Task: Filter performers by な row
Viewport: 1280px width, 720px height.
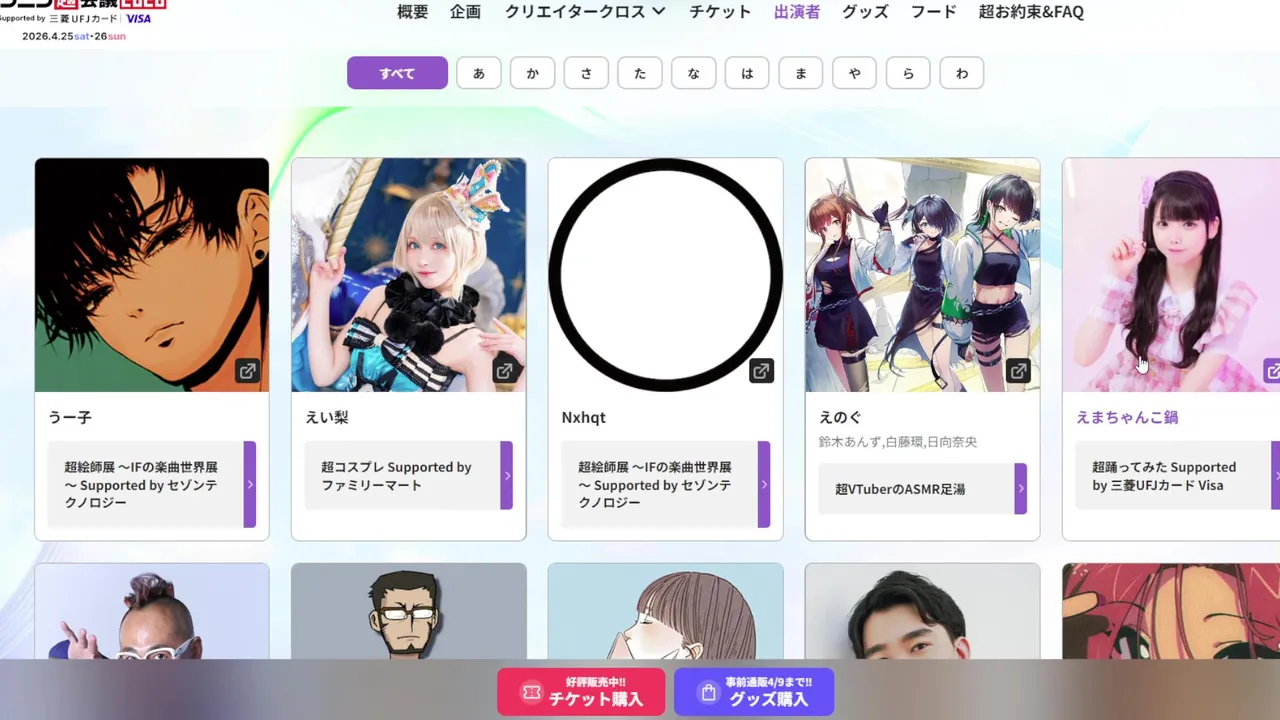Action: coord(693,73)
